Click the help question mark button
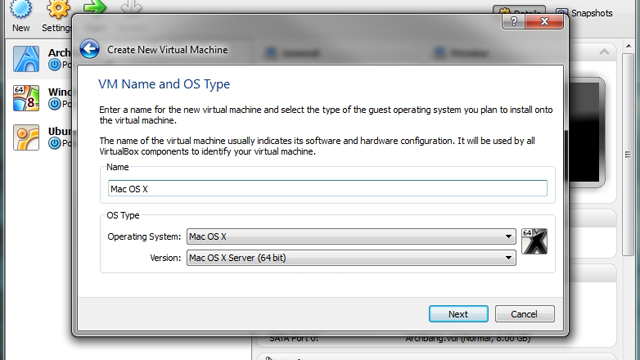This screenshot has width=640, height=360. tap(514, 21)
